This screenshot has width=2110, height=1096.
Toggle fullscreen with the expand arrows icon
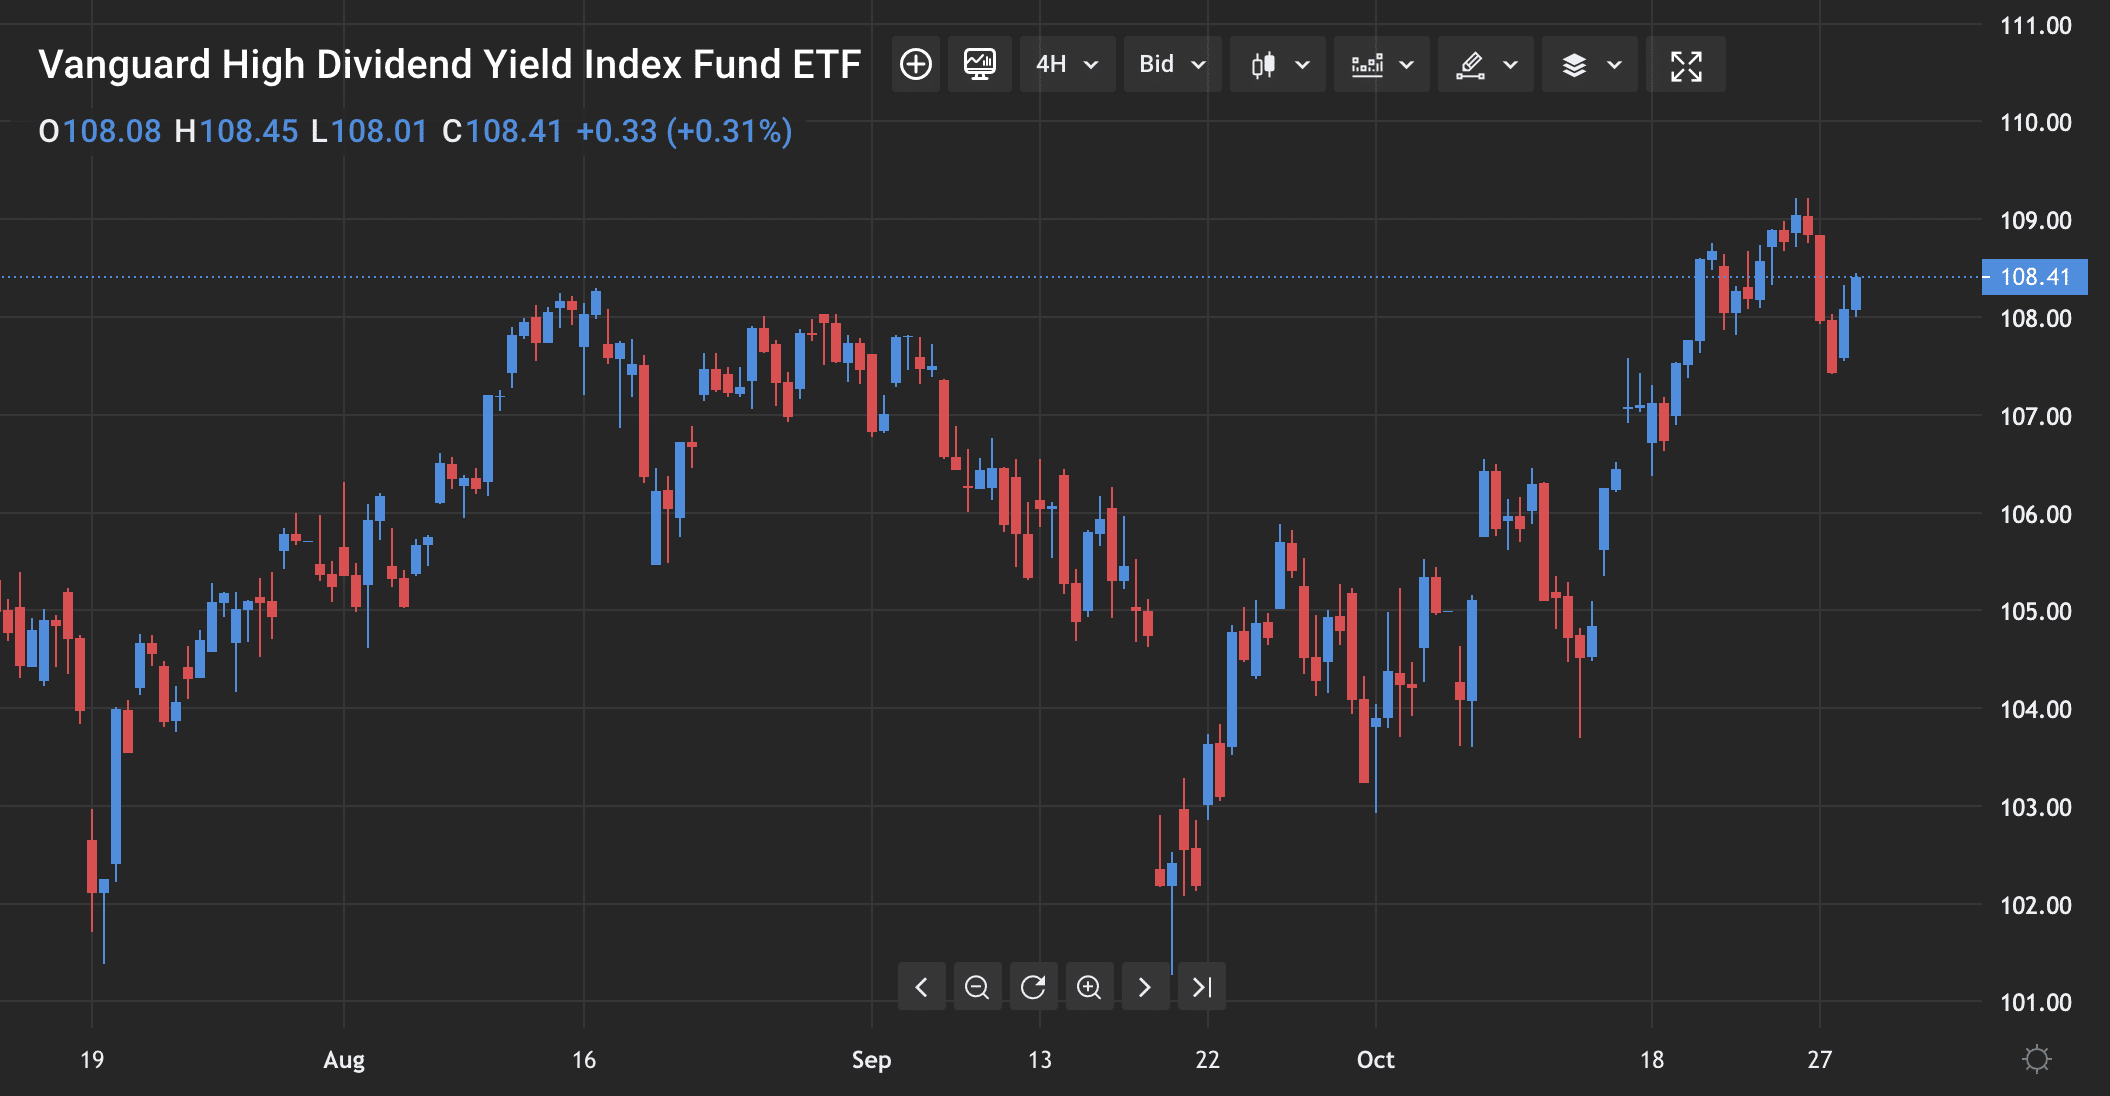coord(1686,65)
